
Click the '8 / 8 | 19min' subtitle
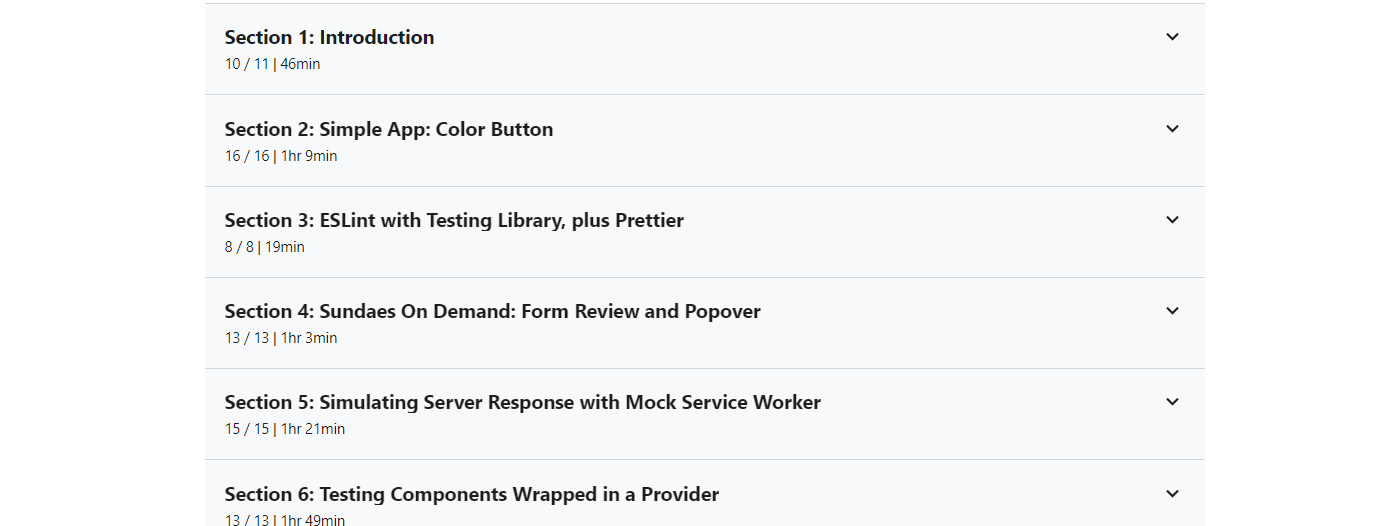click(264, 247)
